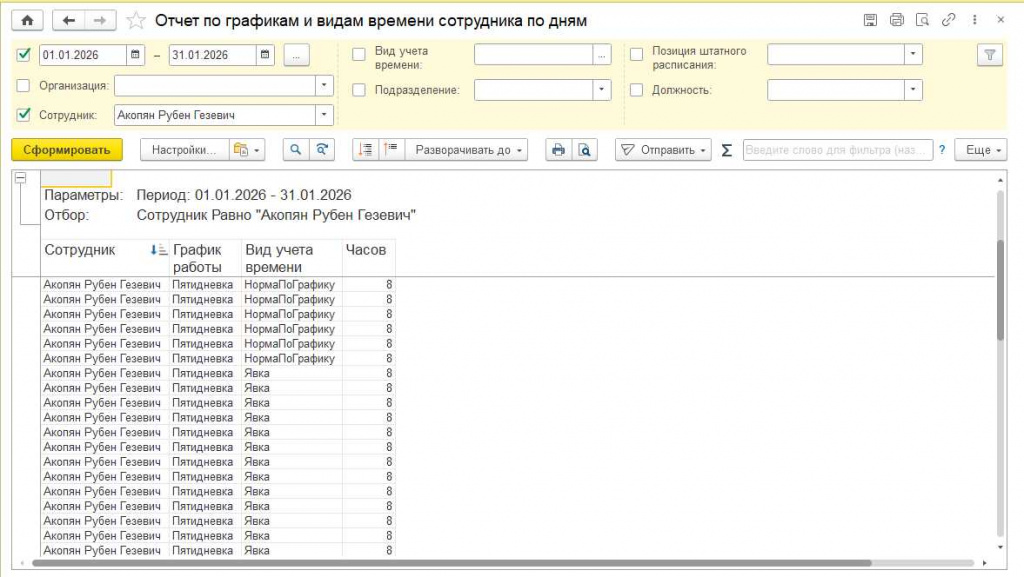The image size is (1024, 577).
Task: Click the Сформировать button
Action: 67,149
